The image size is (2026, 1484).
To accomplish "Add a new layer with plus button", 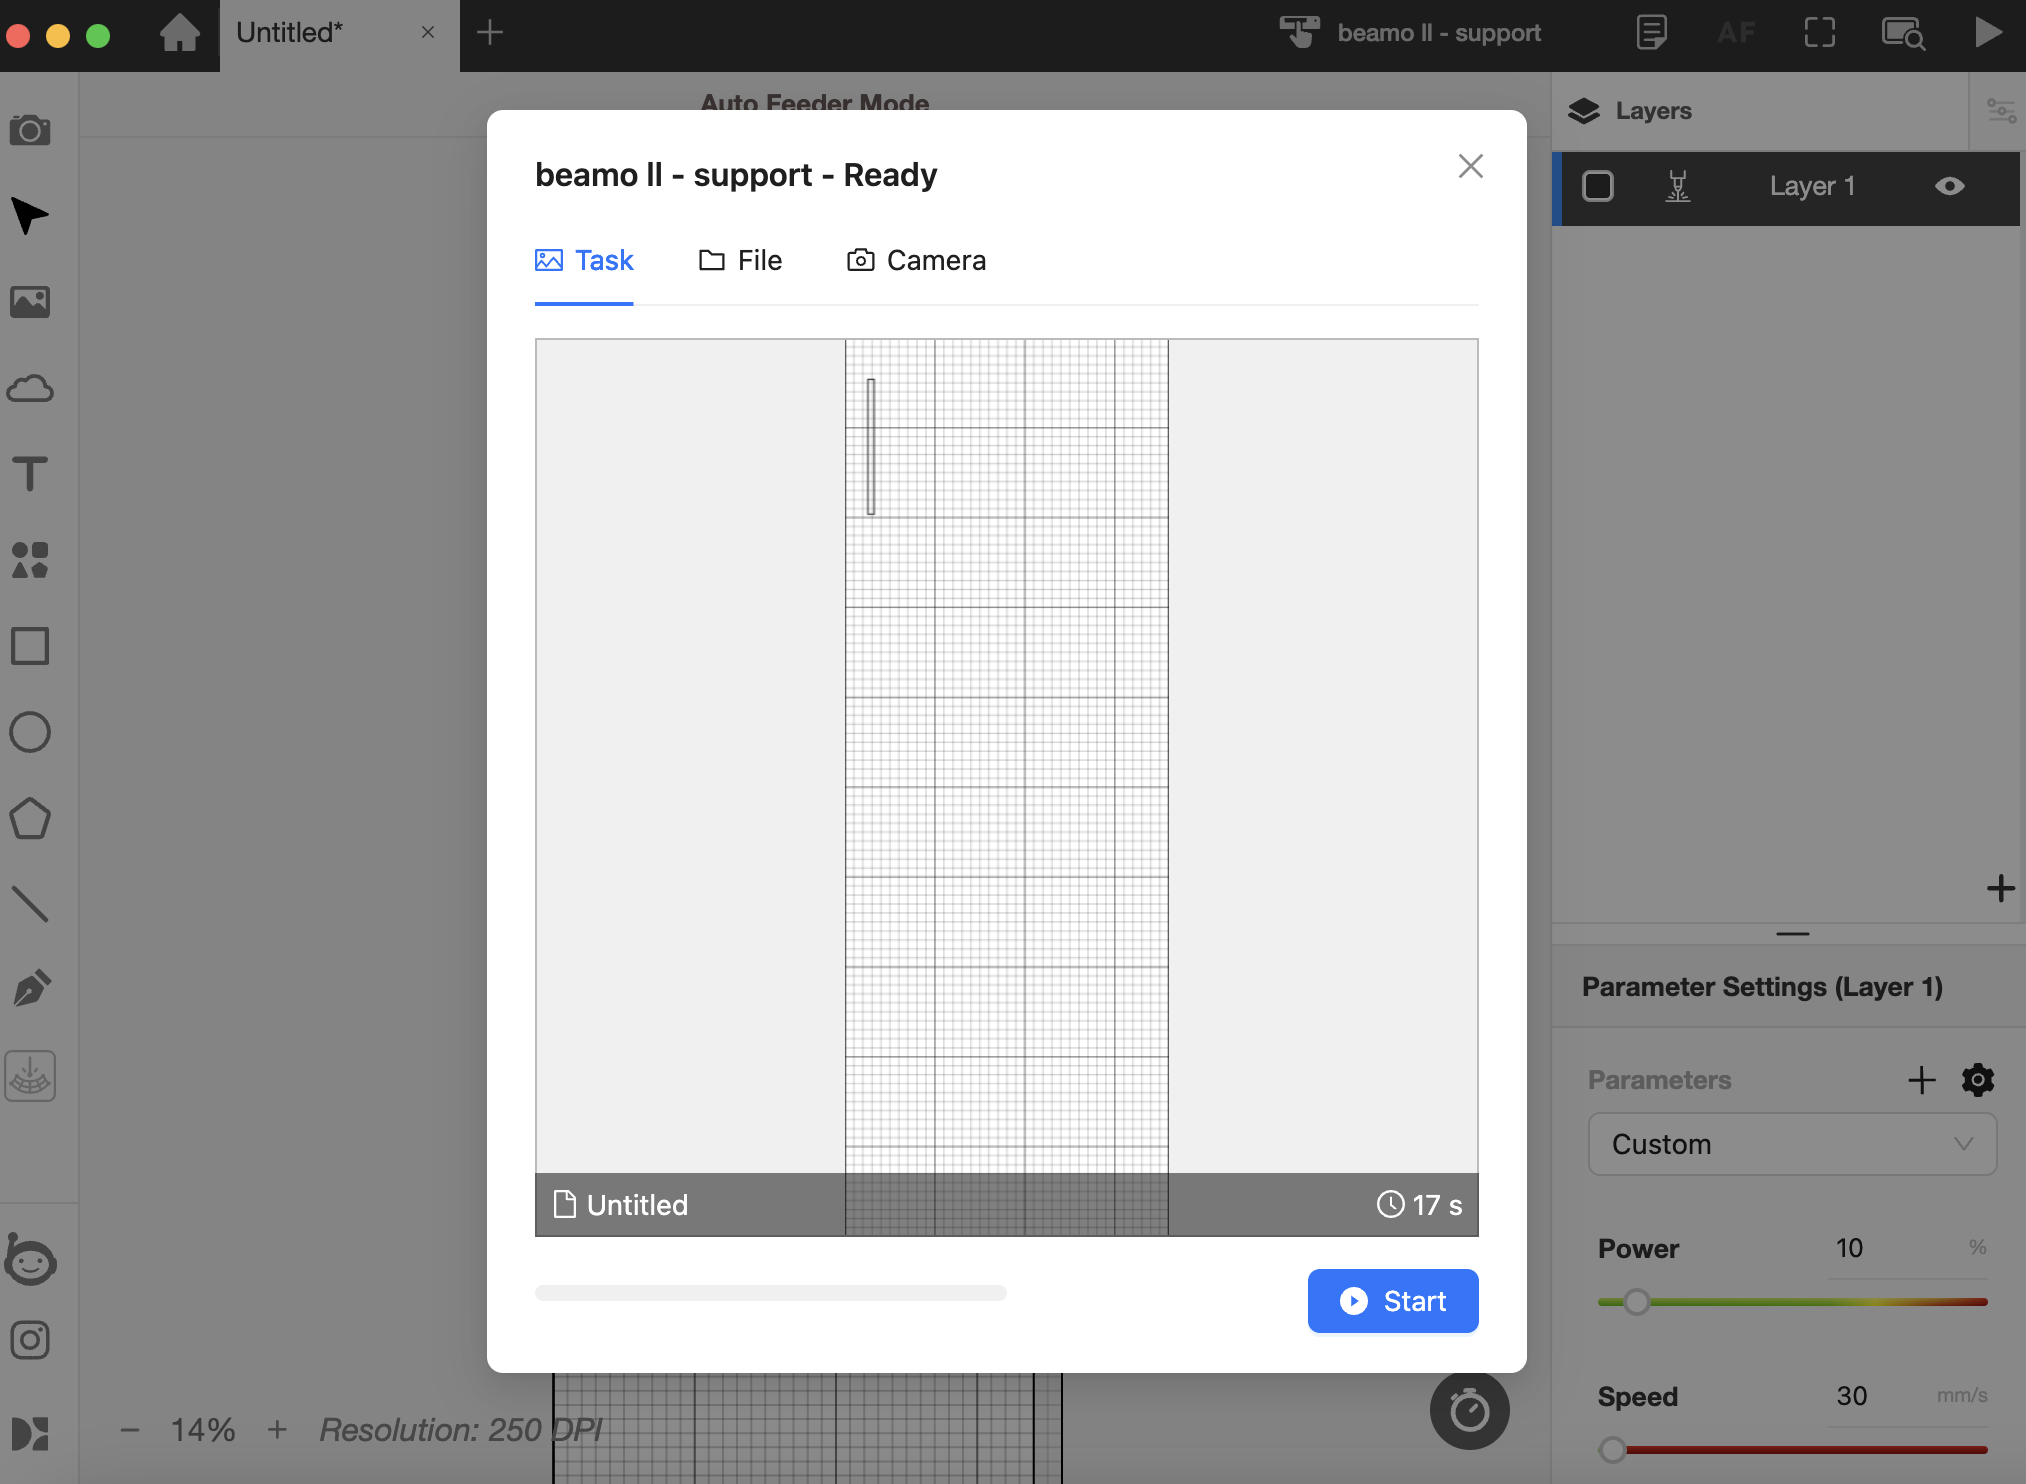I will pyautogui.click(x=2000, y=888).
